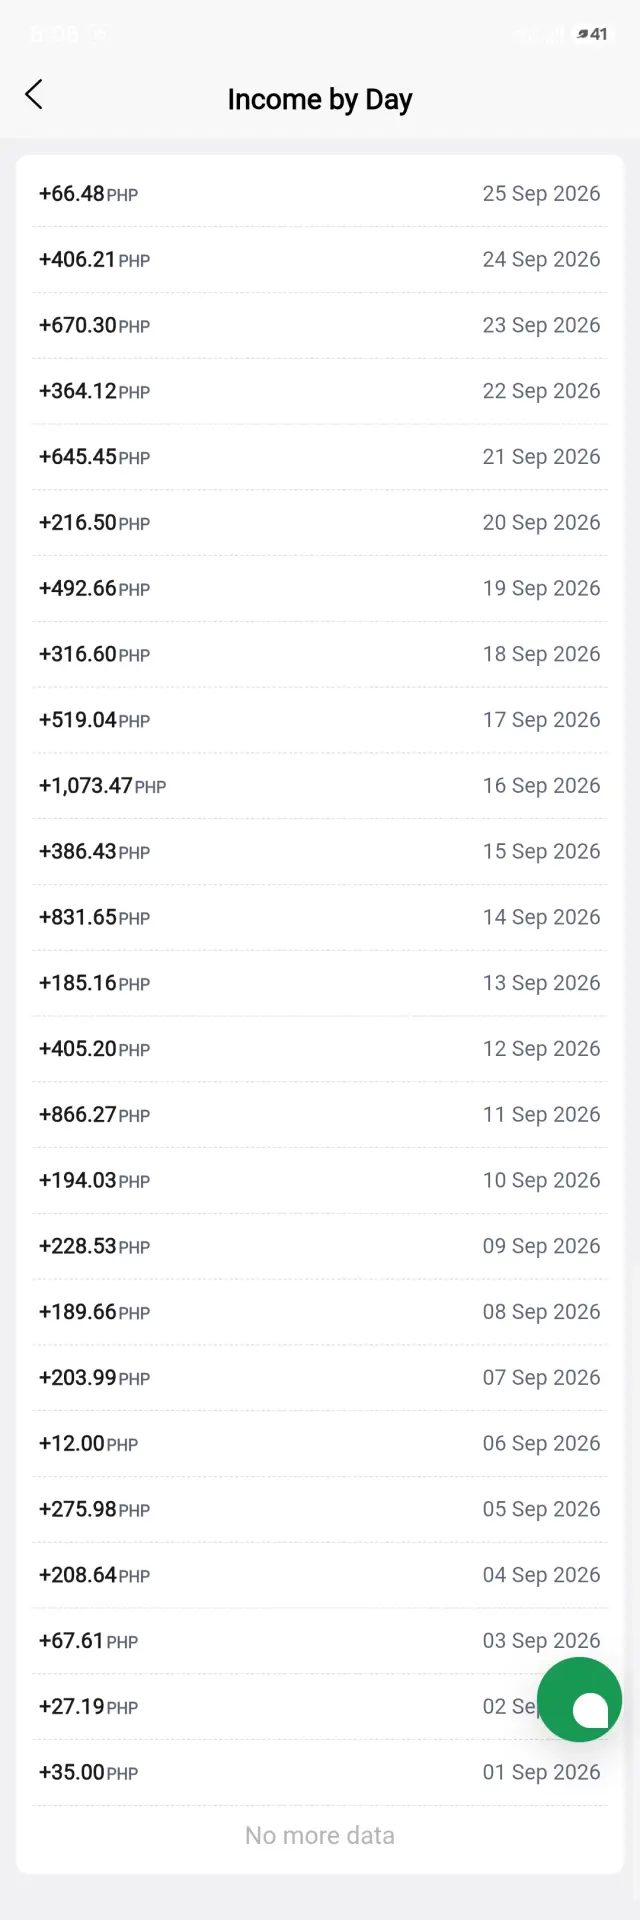640x1920 pixels.
Task: Select the 21 Sep 2026 income entry
Action: click(320, 457)
